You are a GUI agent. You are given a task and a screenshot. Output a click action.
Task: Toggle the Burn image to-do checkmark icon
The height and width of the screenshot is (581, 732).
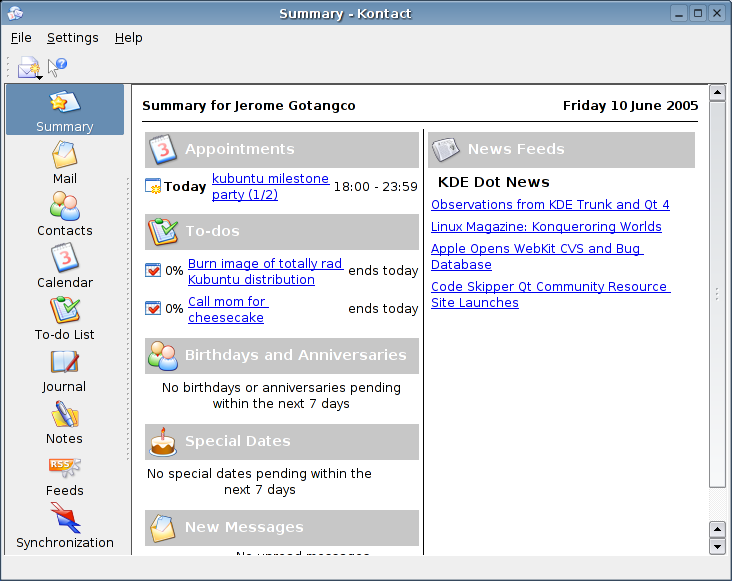(x=153, y=270)
